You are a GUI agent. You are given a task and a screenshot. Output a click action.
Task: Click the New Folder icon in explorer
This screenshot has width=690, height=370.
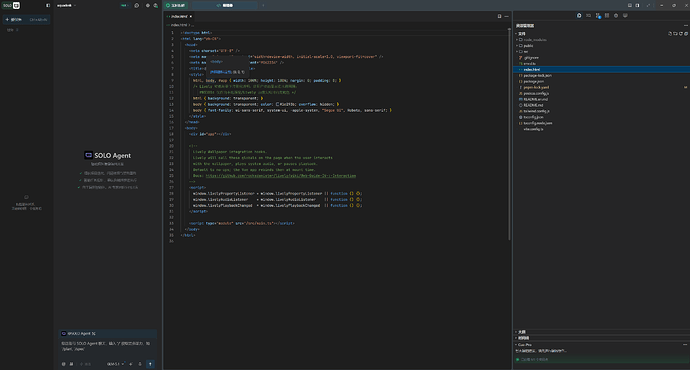click(x=675, y=33)
